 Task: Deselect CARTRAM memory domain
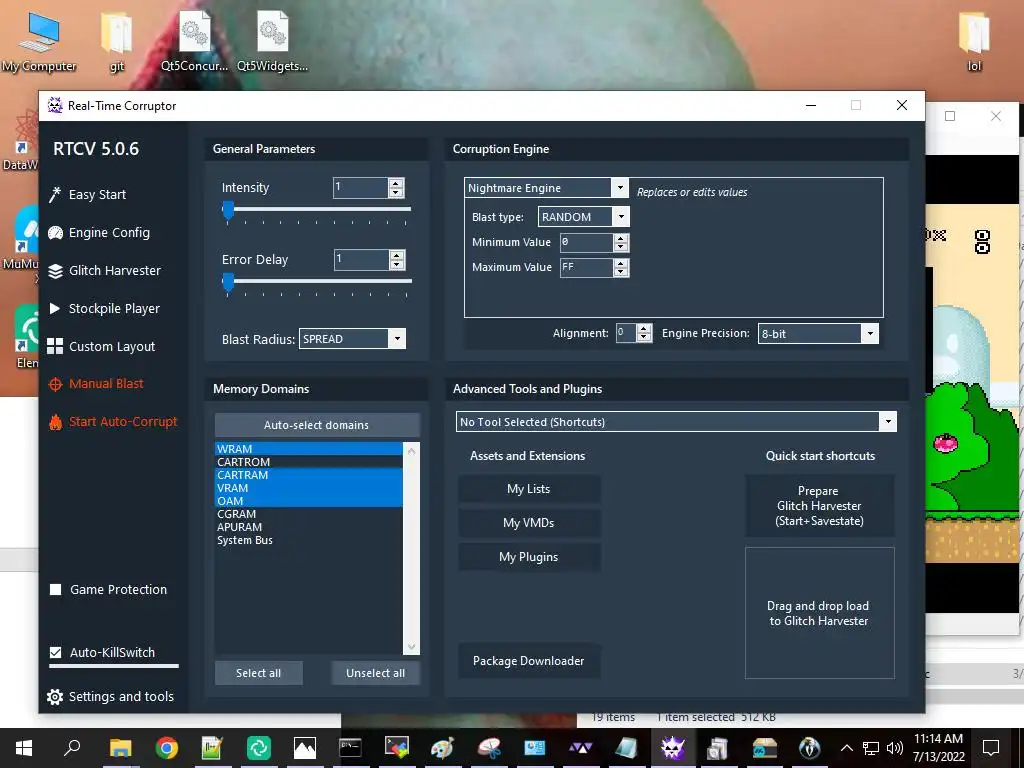coord(309,475)
